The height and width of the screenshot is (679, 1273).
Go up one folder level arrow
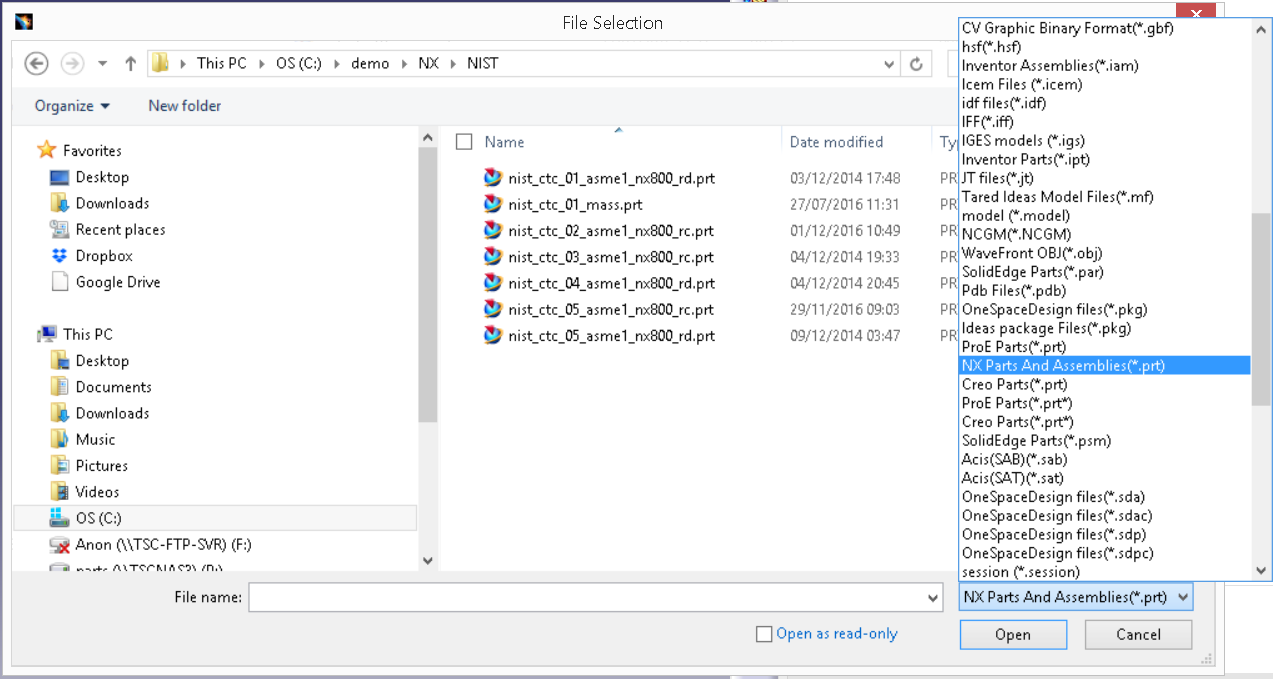(x=130, y=63)
